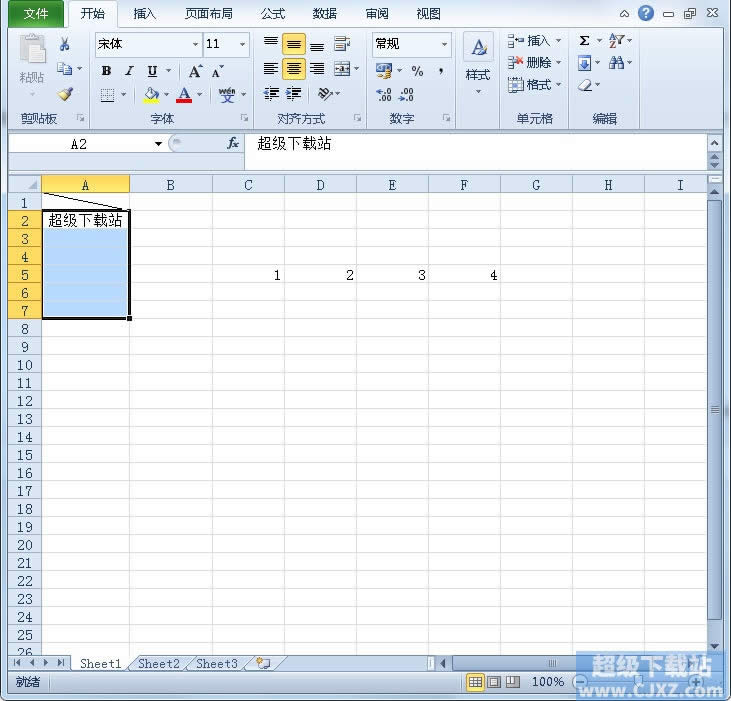Click the Copy icon in clipboard group
Viewport: 731px width, 701px height.
(x=64, y=69)
